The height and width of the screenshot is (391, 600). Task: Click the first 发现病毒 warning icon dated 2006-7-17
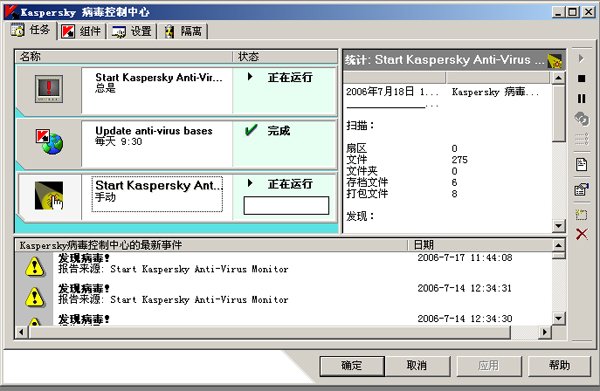[x=34, y=266]
